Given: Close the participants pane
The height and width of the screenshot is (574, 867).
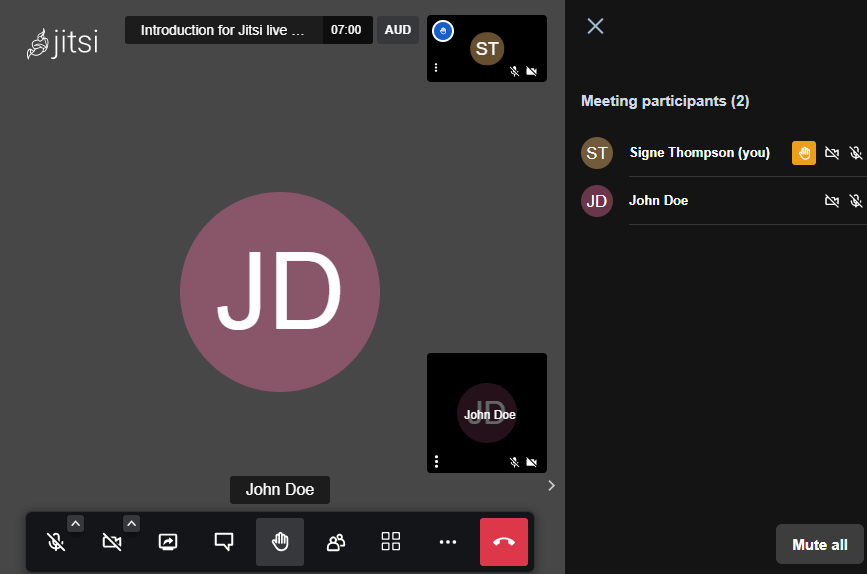Looking at the screenshot, I should (595, 26).
